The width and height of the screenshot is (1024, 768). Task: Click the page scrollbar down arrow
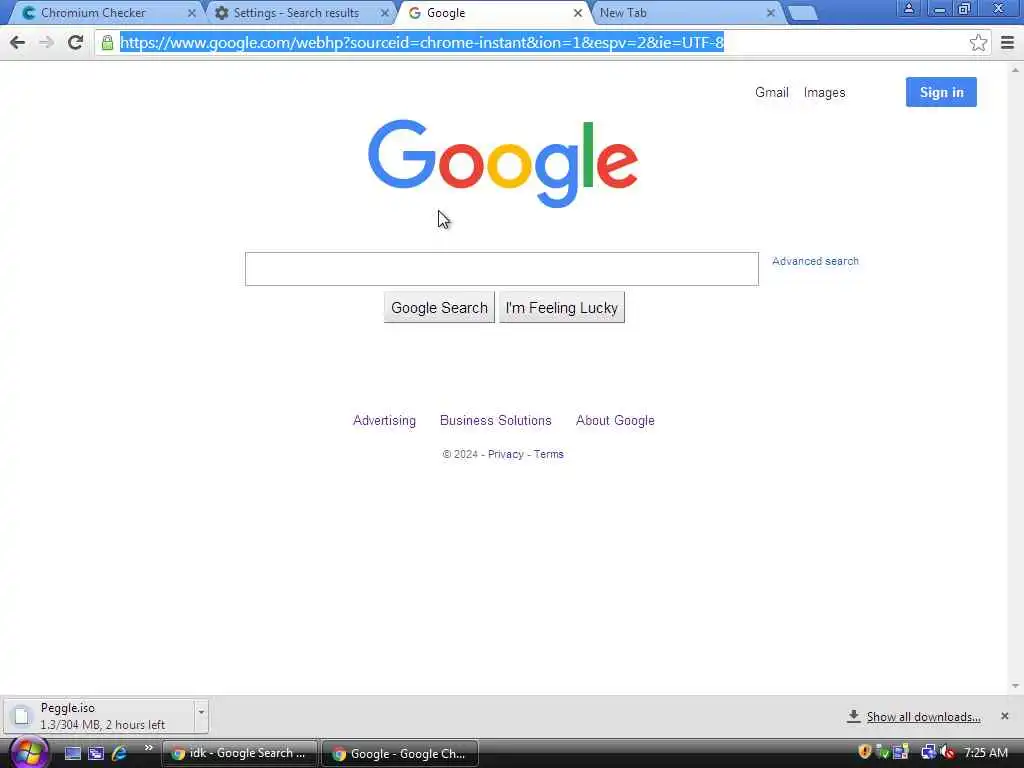point(1015,686)
